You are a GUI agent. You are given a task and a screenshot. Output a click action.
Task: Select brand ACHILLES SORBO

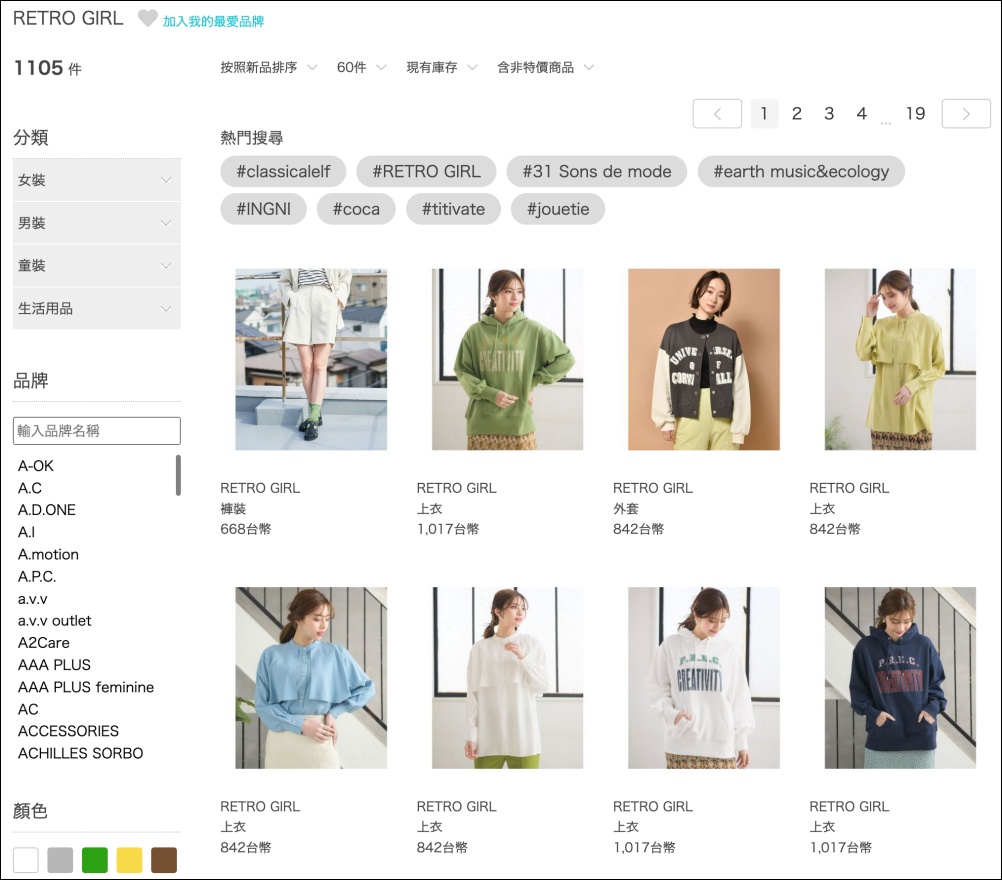81,753
